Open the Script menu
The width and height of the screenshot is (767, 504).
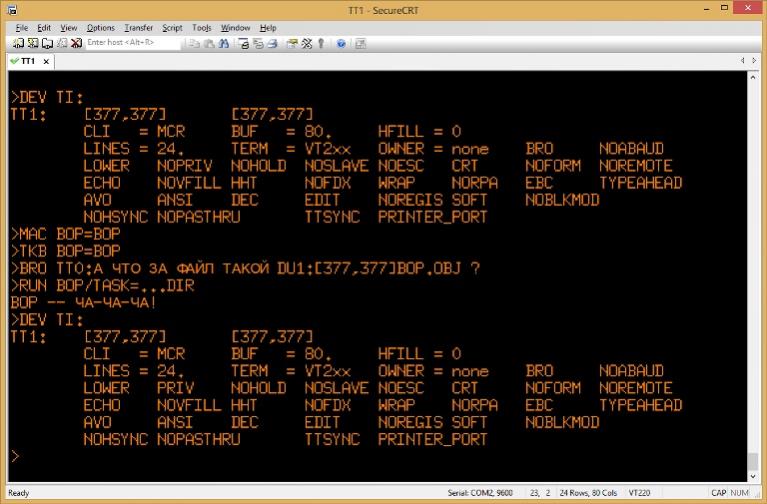(172, 28)
